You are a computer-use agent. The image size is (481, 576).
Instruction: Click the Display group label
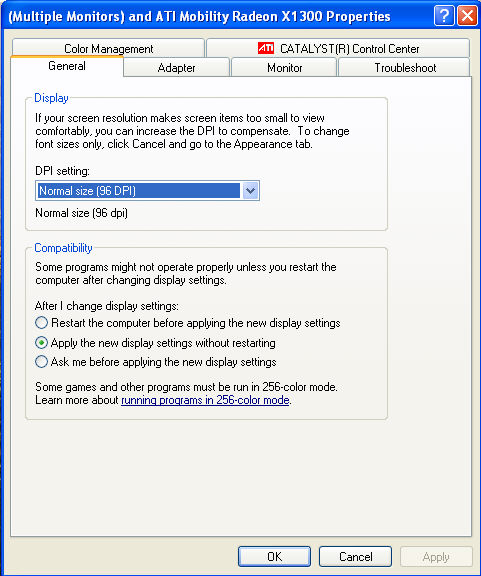[51, 98]
